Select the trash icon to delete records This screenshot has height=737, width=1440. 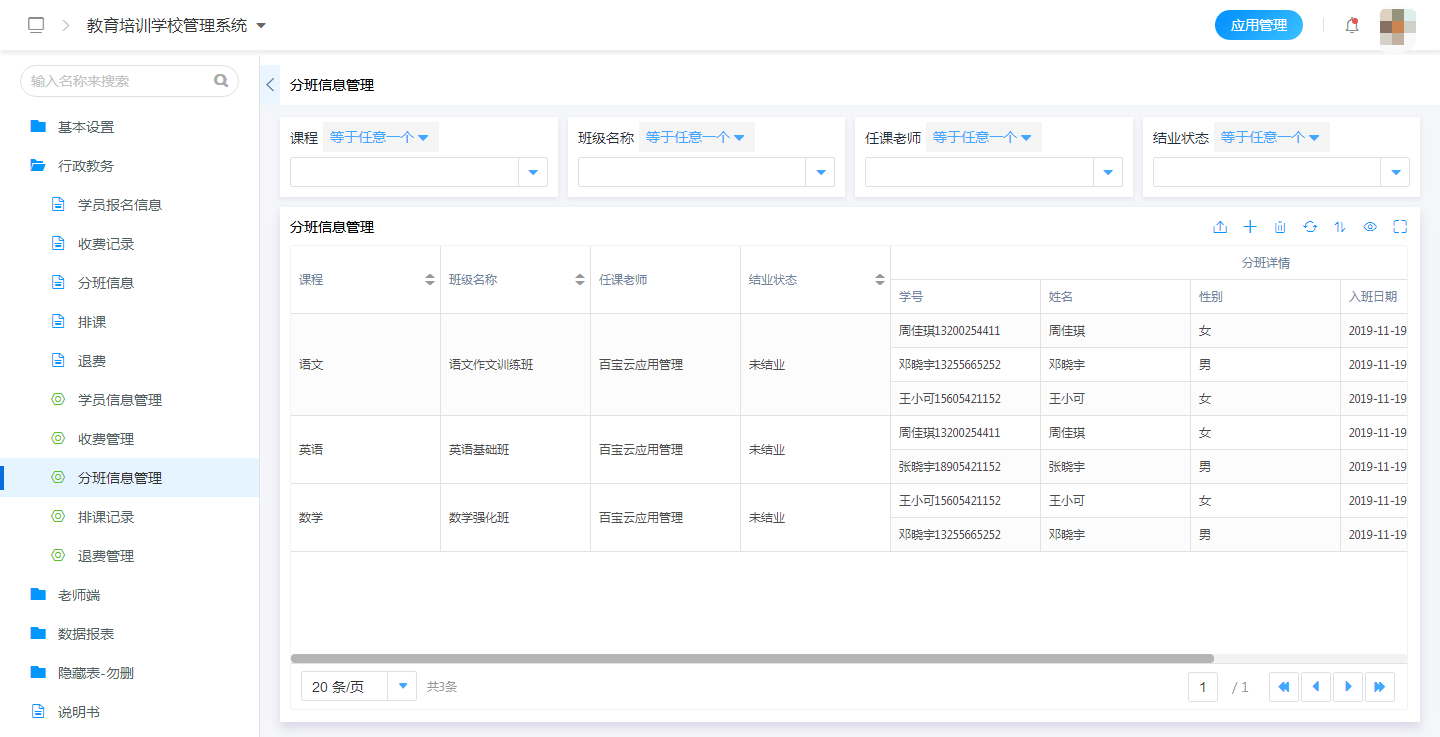point(1280,227)
